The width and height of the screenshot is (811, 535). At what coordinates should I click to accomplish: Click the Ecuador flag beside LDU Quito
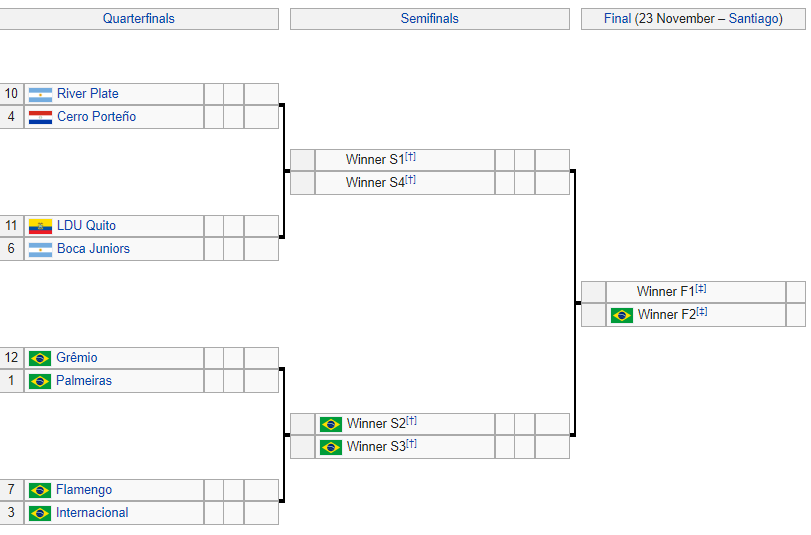40,226
